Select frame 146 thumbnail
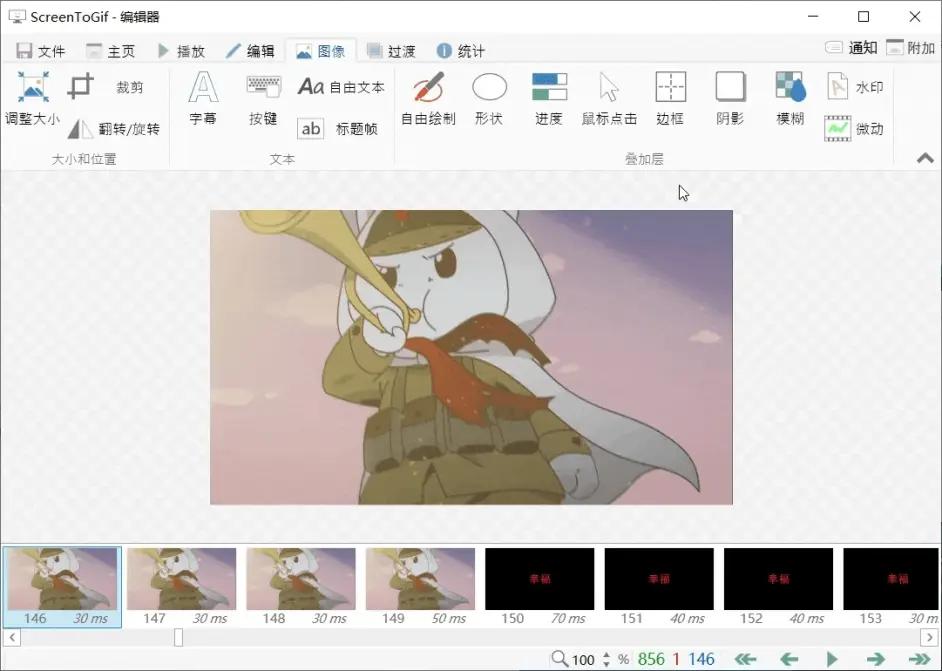 tap(62, 587)
